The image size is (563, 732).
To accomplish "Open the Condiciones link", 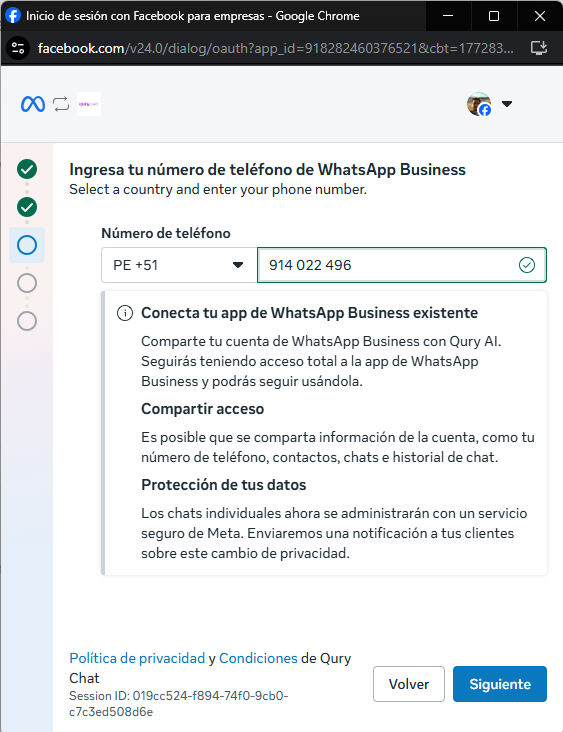I will (x=258, y=658).
